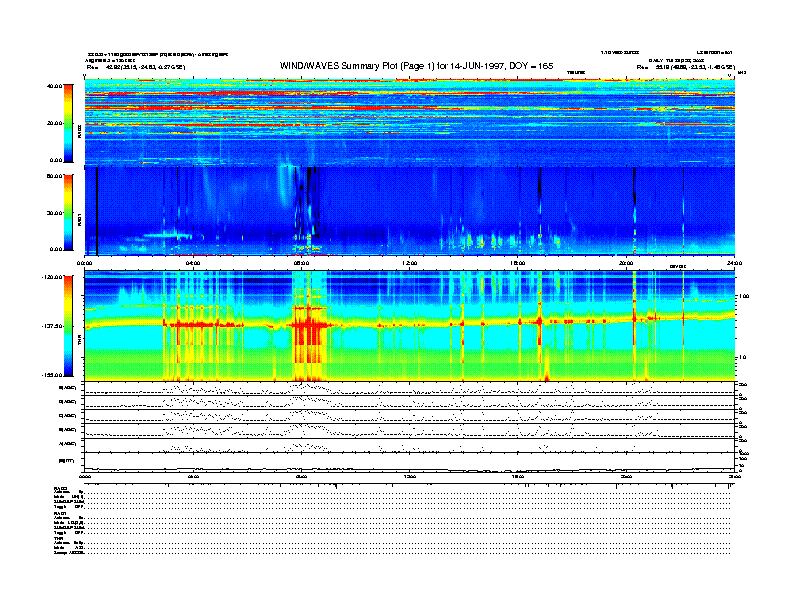Click the bottom flat-line panel above the lower time axis
Viewport: 792px width, 612px height.
click(x=410, y=463)
